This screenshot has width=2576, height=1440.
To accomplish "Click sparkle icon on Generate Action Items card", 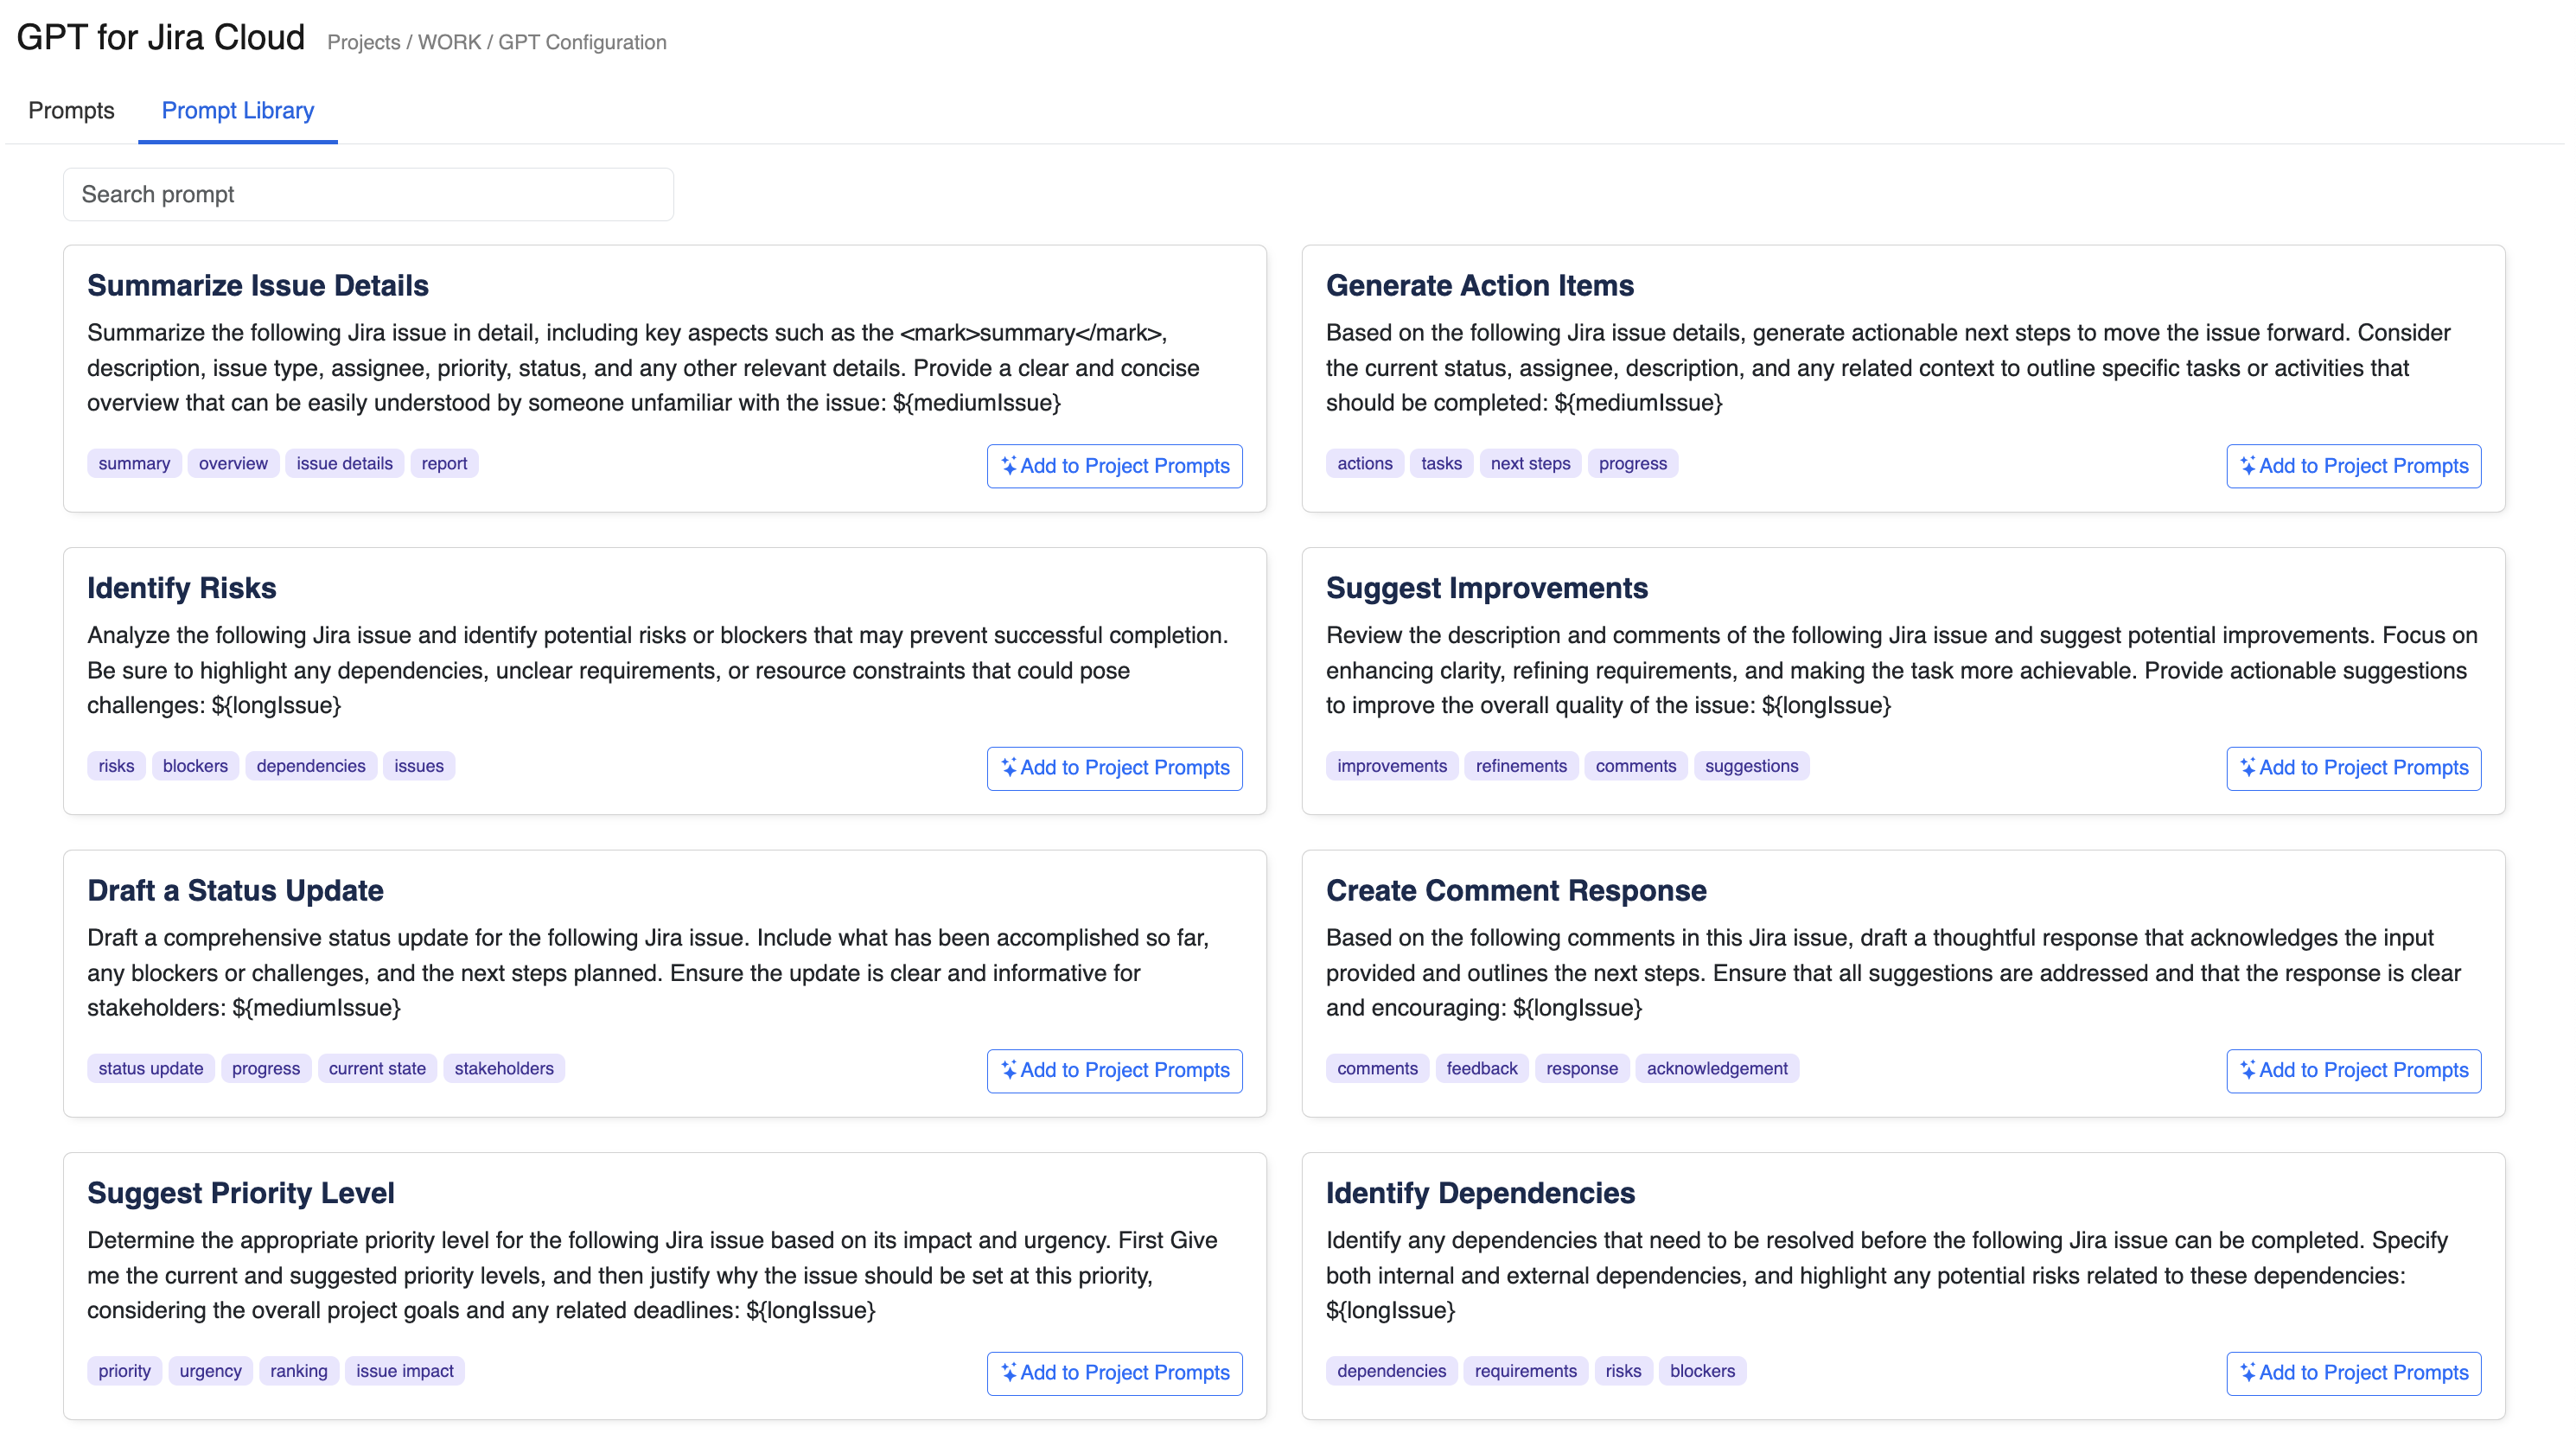I will 2247,465.
